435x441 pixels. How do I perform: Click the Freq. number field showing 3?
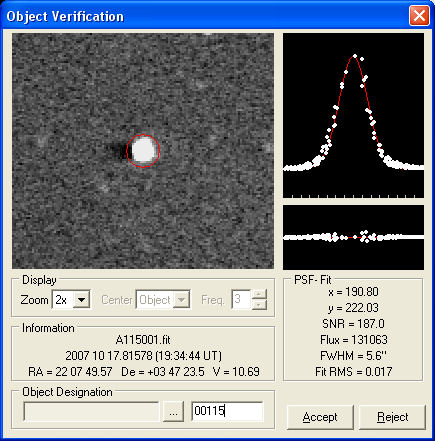pos(241,300)
